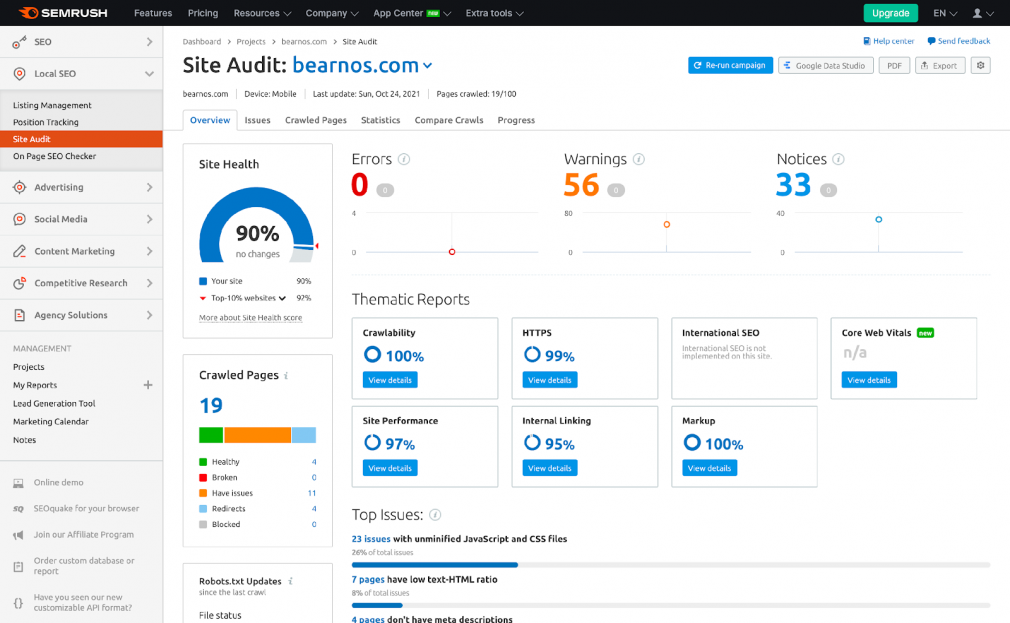Open the Features menu item

[x=153, y=13]
